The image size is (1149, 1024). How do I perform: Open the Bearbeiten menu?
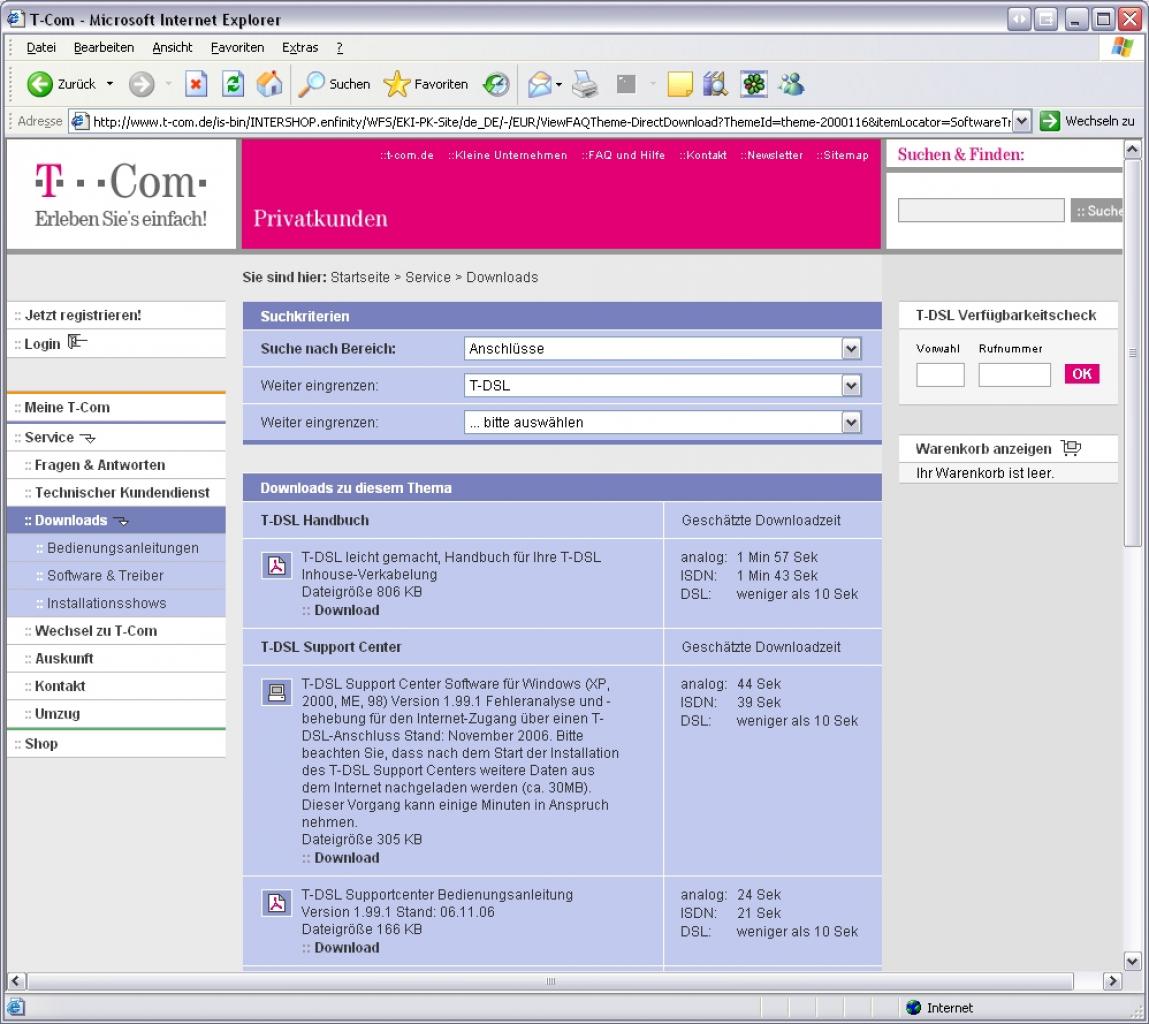pos(104,48)
